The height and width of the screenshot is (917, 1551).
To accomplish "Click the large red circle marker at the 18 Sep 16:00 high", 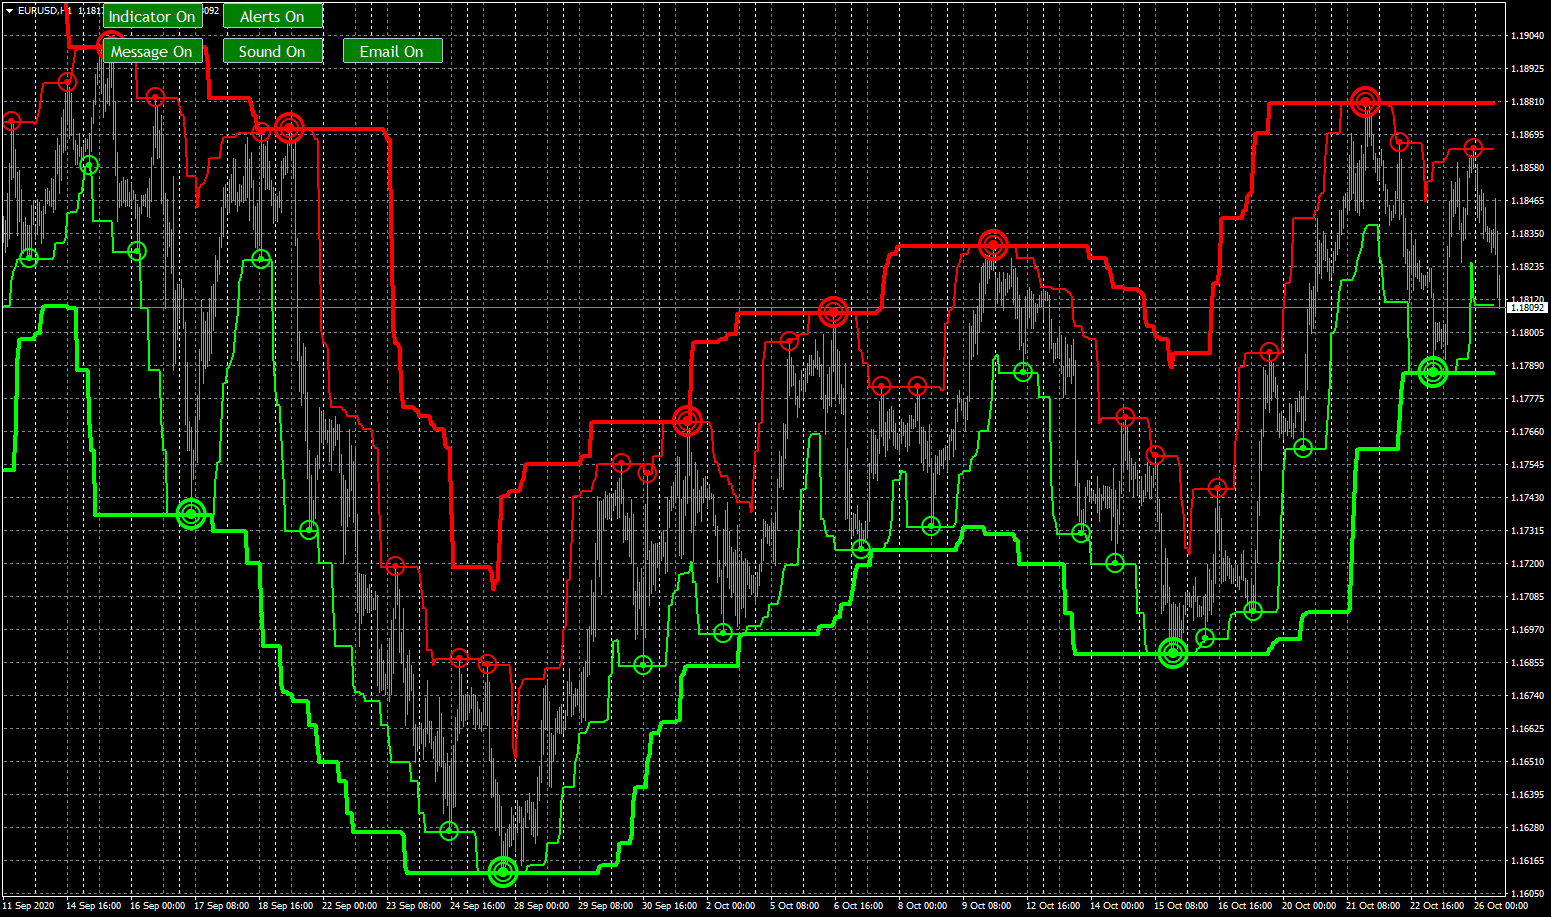I will pos(289,128).
